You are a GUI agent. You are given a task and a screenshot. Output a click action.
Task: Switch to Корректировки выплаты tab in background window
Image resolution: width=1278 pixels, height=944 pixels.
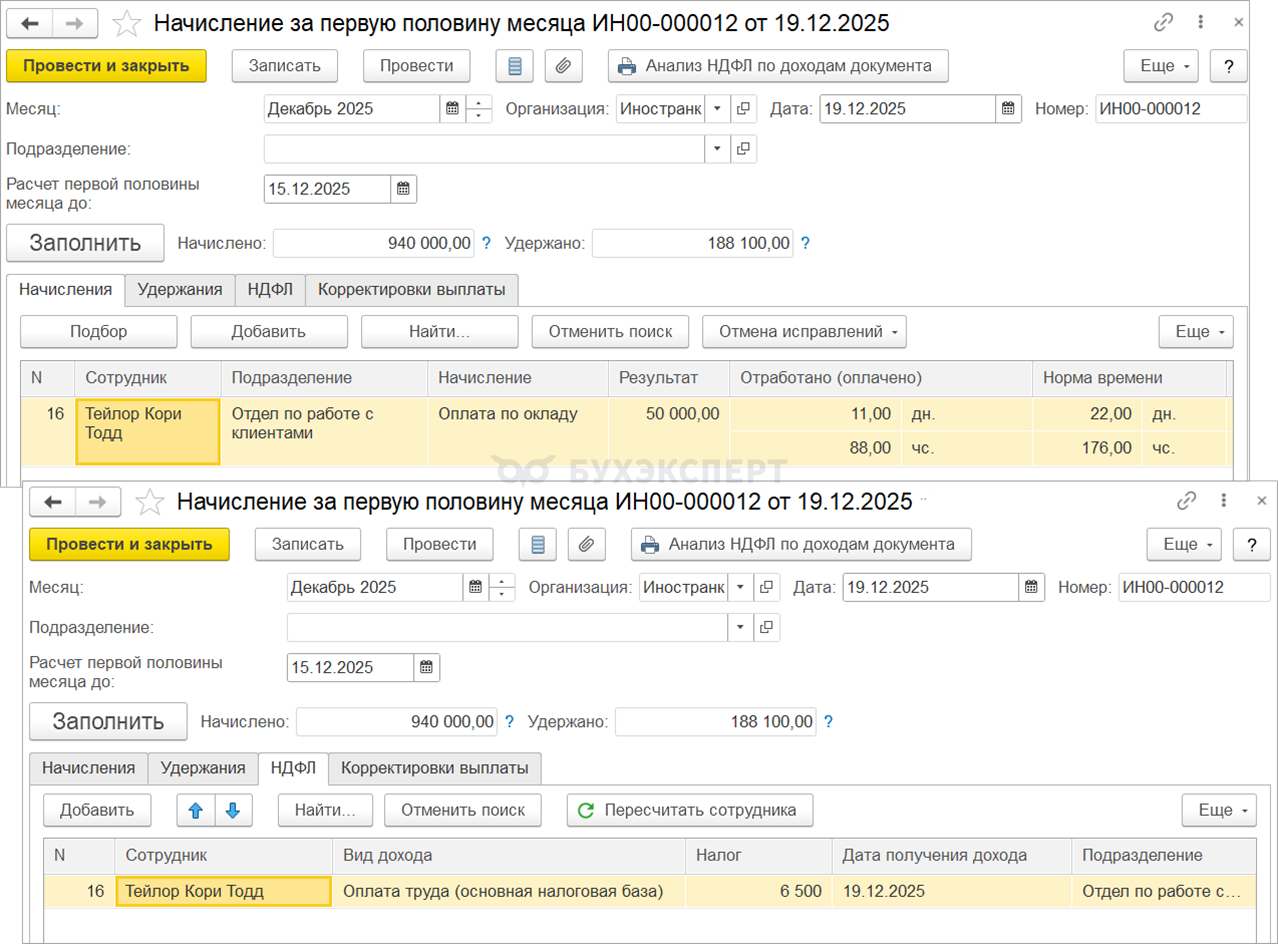[411, 290]
